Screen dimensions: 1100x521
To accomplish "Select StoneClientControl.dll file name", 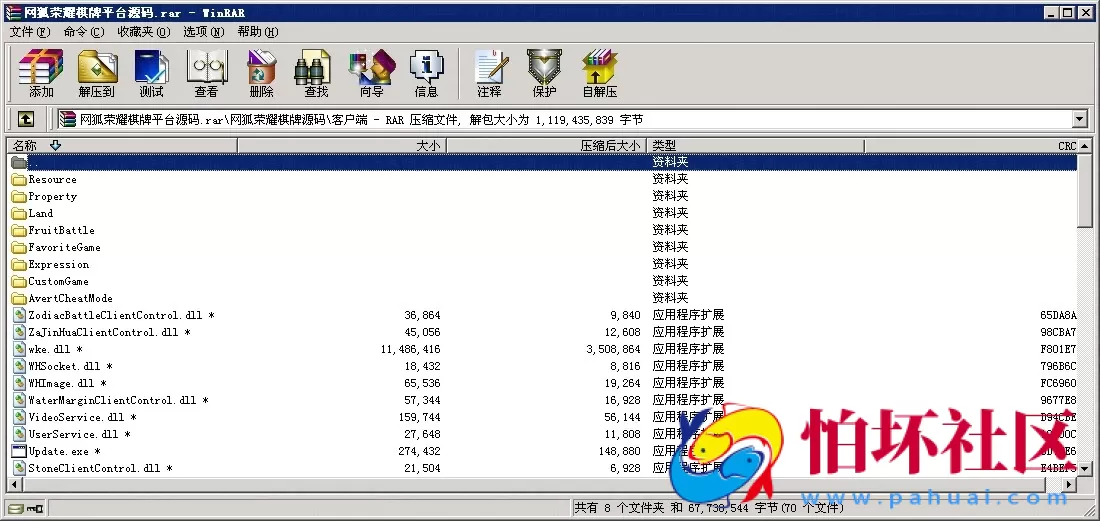I will (100, 468).
